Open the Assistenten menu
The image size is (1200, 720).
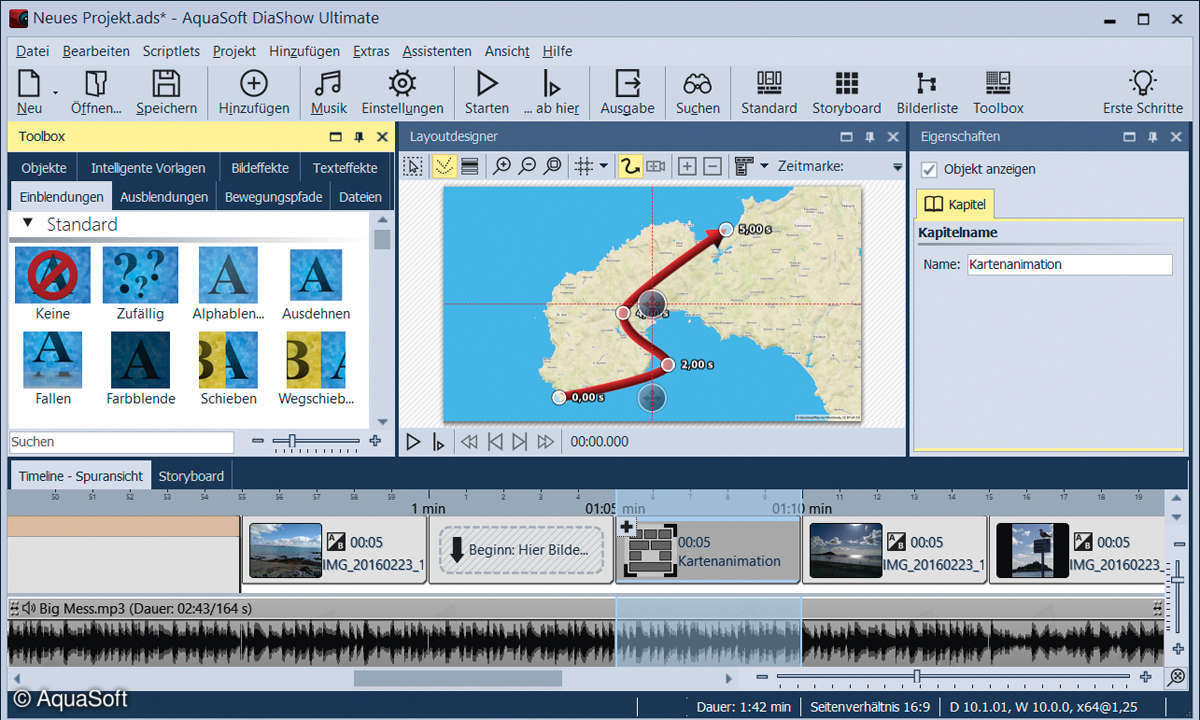[x=437, y=51]
